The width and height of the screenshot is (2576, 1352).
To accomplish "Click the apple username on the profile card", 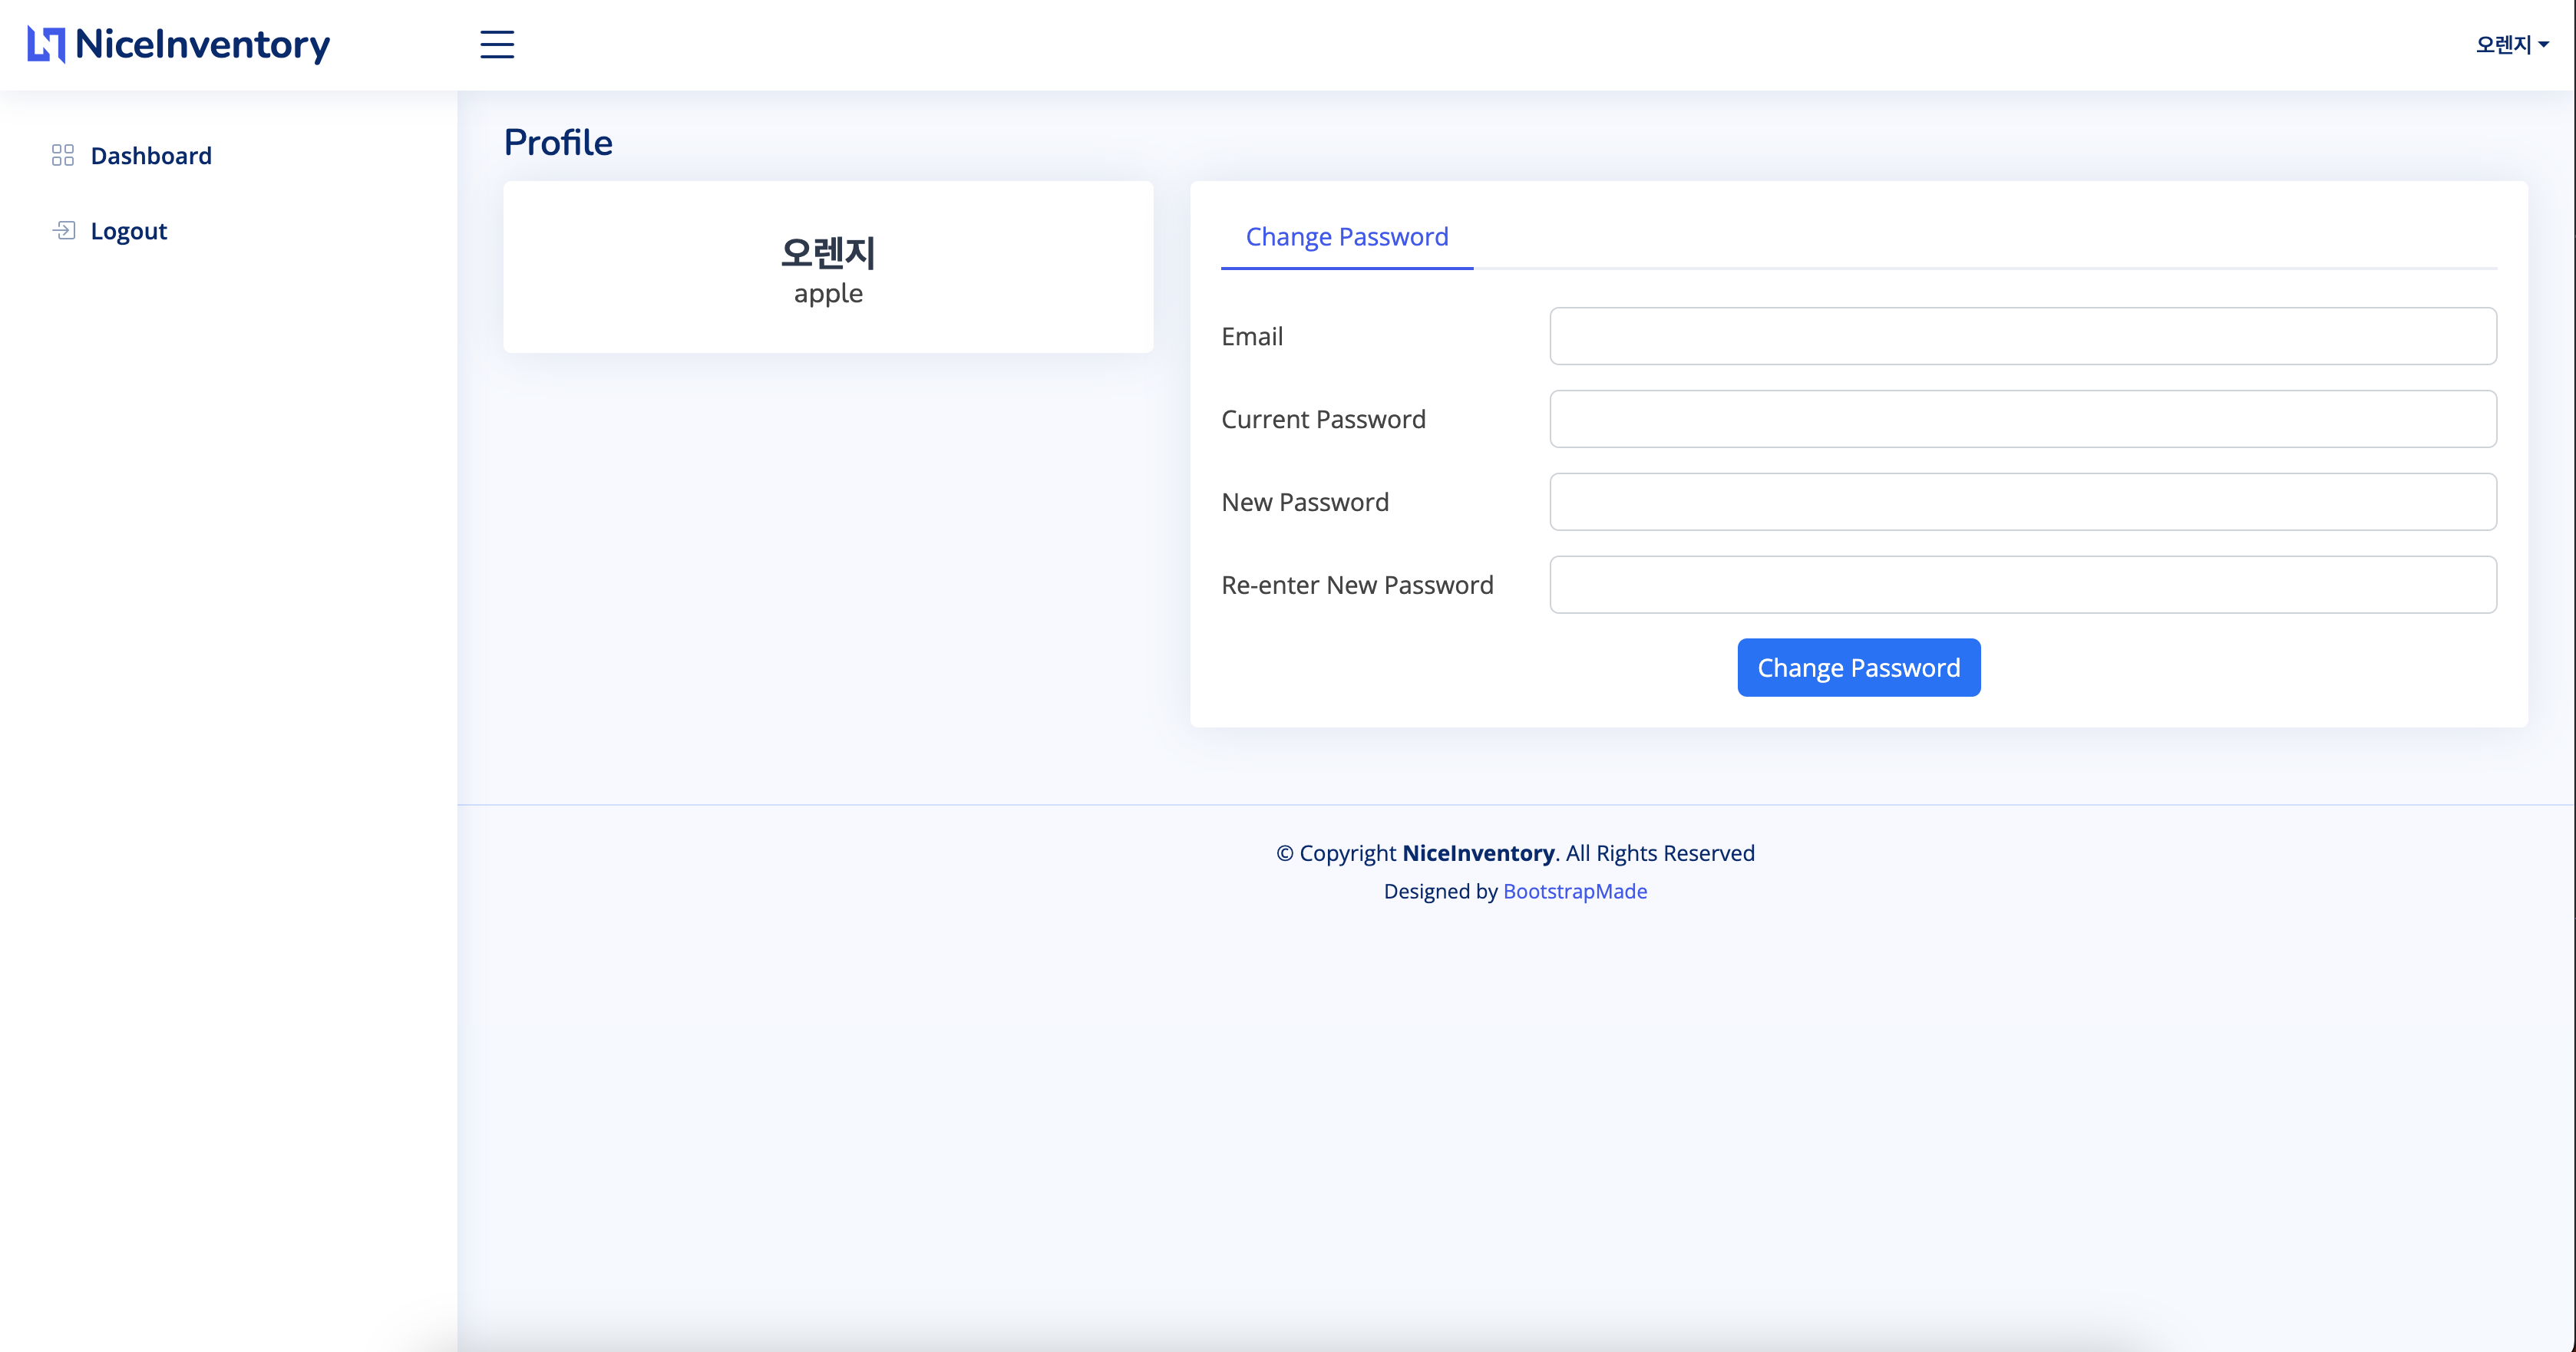I will pyautogui.click(x=828, y=294).
